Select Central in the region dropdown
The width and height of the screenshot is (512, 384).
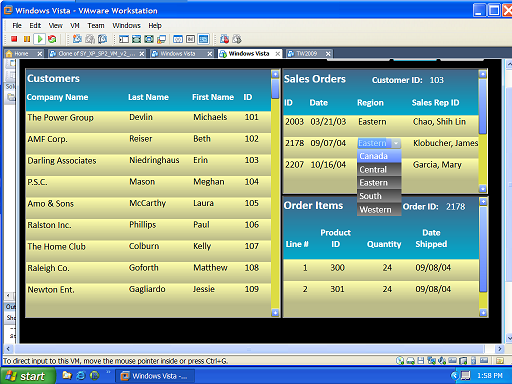click(379, 169)
